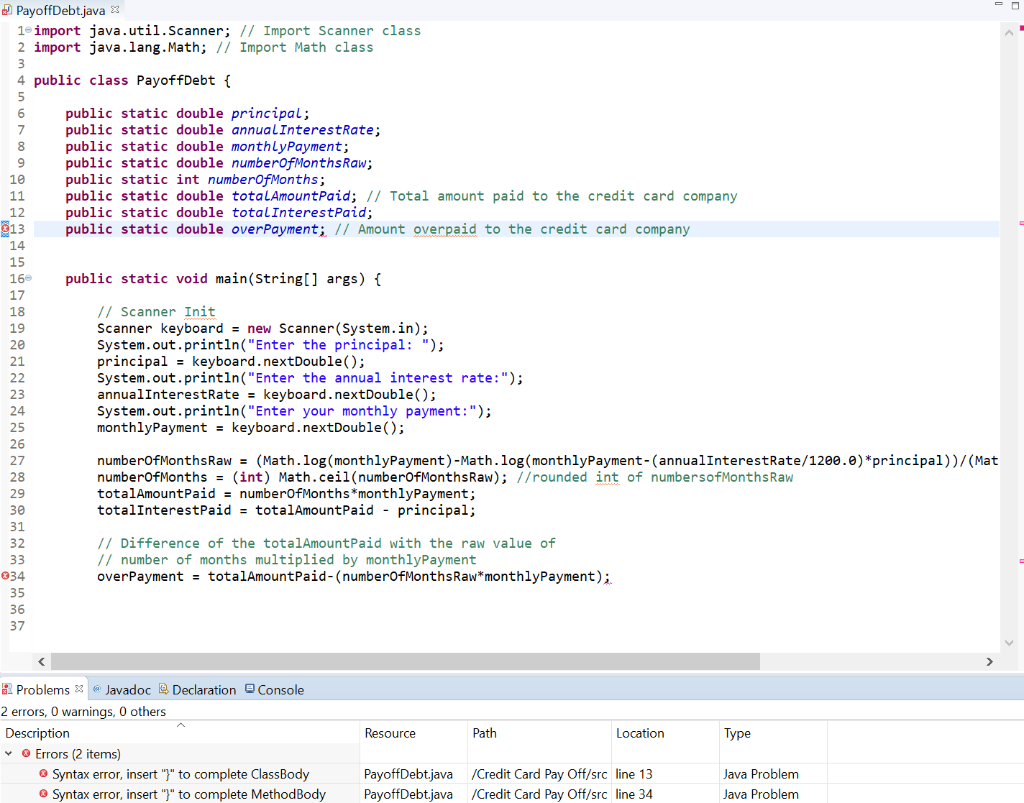Click the right arrow of the horizontal scrollbar
Viewport: 1024px width, 803px height.
(989, 661)
